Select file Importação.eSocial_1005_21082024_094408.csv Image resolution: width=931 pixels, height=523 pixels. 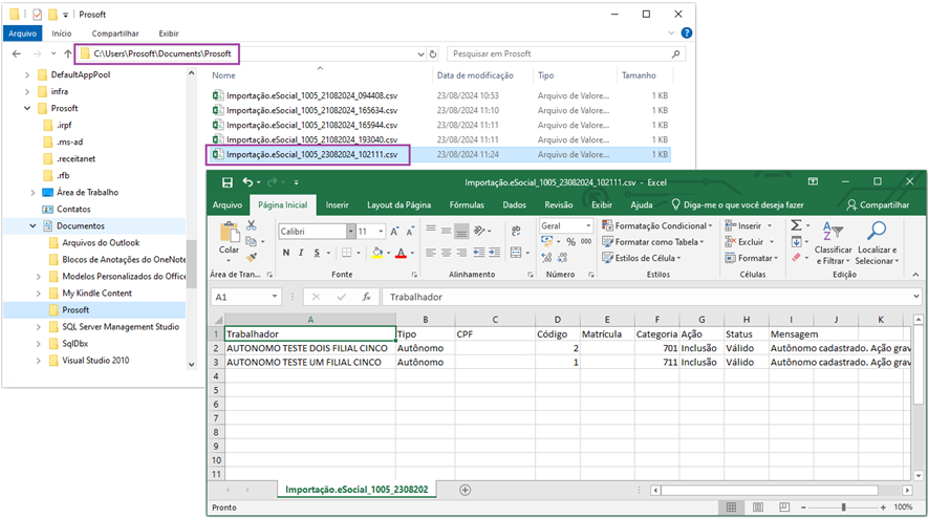click(x=312, y=96)
